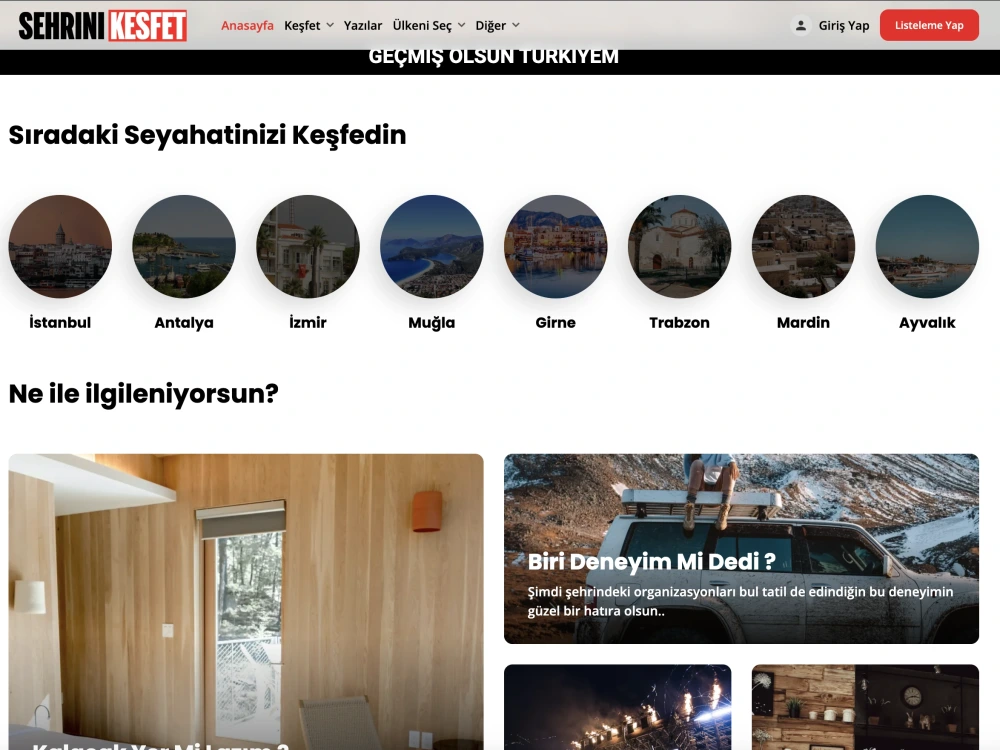Click the Geçmiş Olsun Türkiyem banner text
Screen dimensions: 1000x750
click(494, 57)
